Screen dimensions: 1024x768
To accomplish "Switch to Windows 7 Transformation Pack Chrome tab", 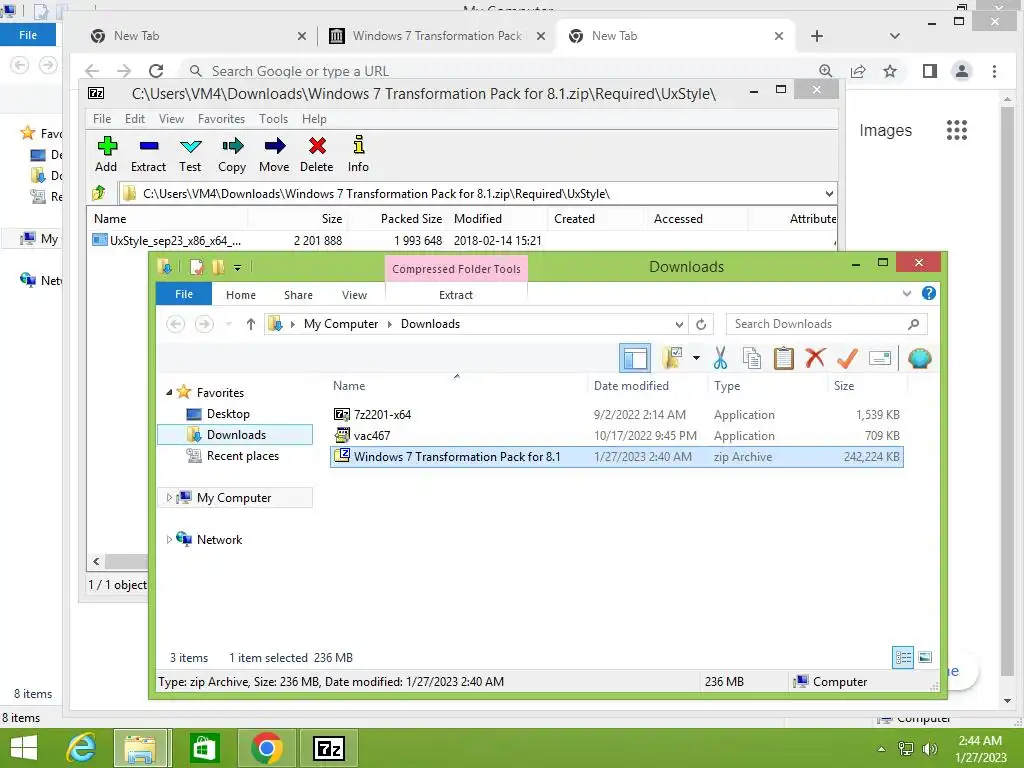I will [436, 36].
